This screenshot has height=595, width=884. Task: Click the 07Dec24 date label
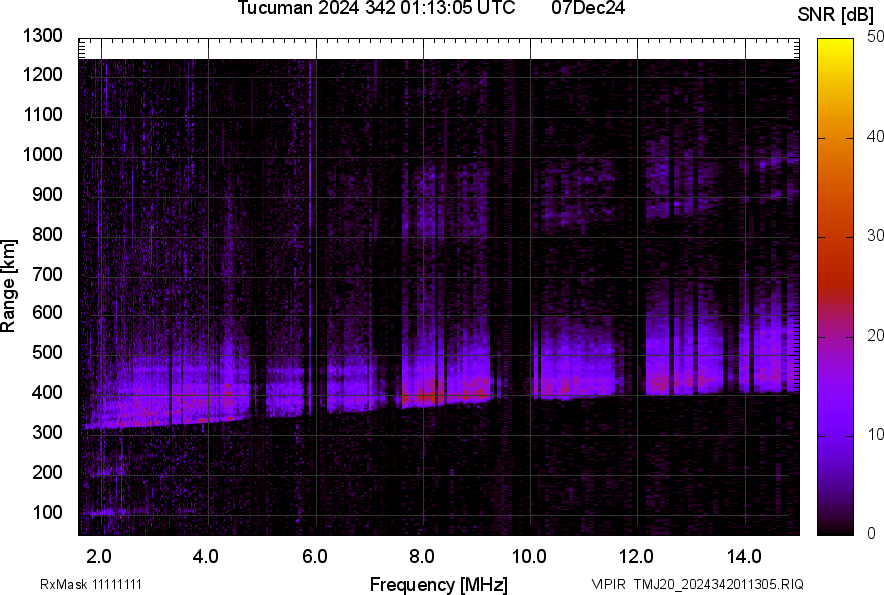pos(588,8)
